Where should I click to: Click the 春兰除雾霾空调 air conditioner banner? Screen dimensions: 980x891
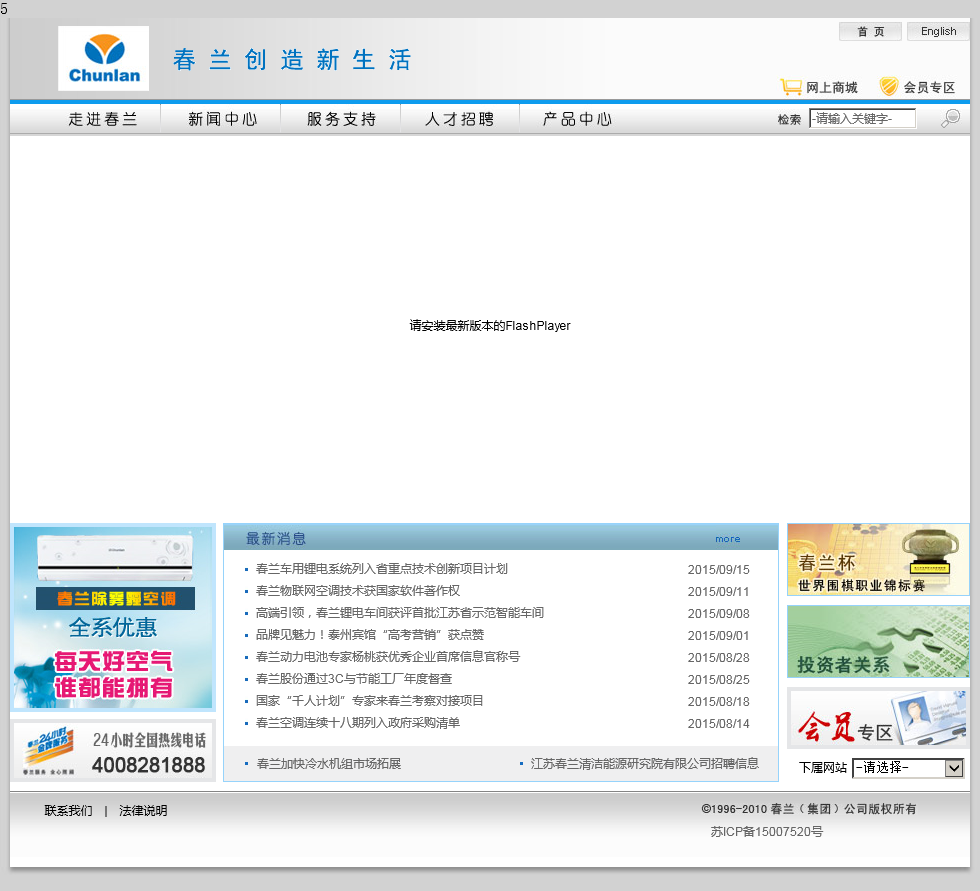[113, 617]
